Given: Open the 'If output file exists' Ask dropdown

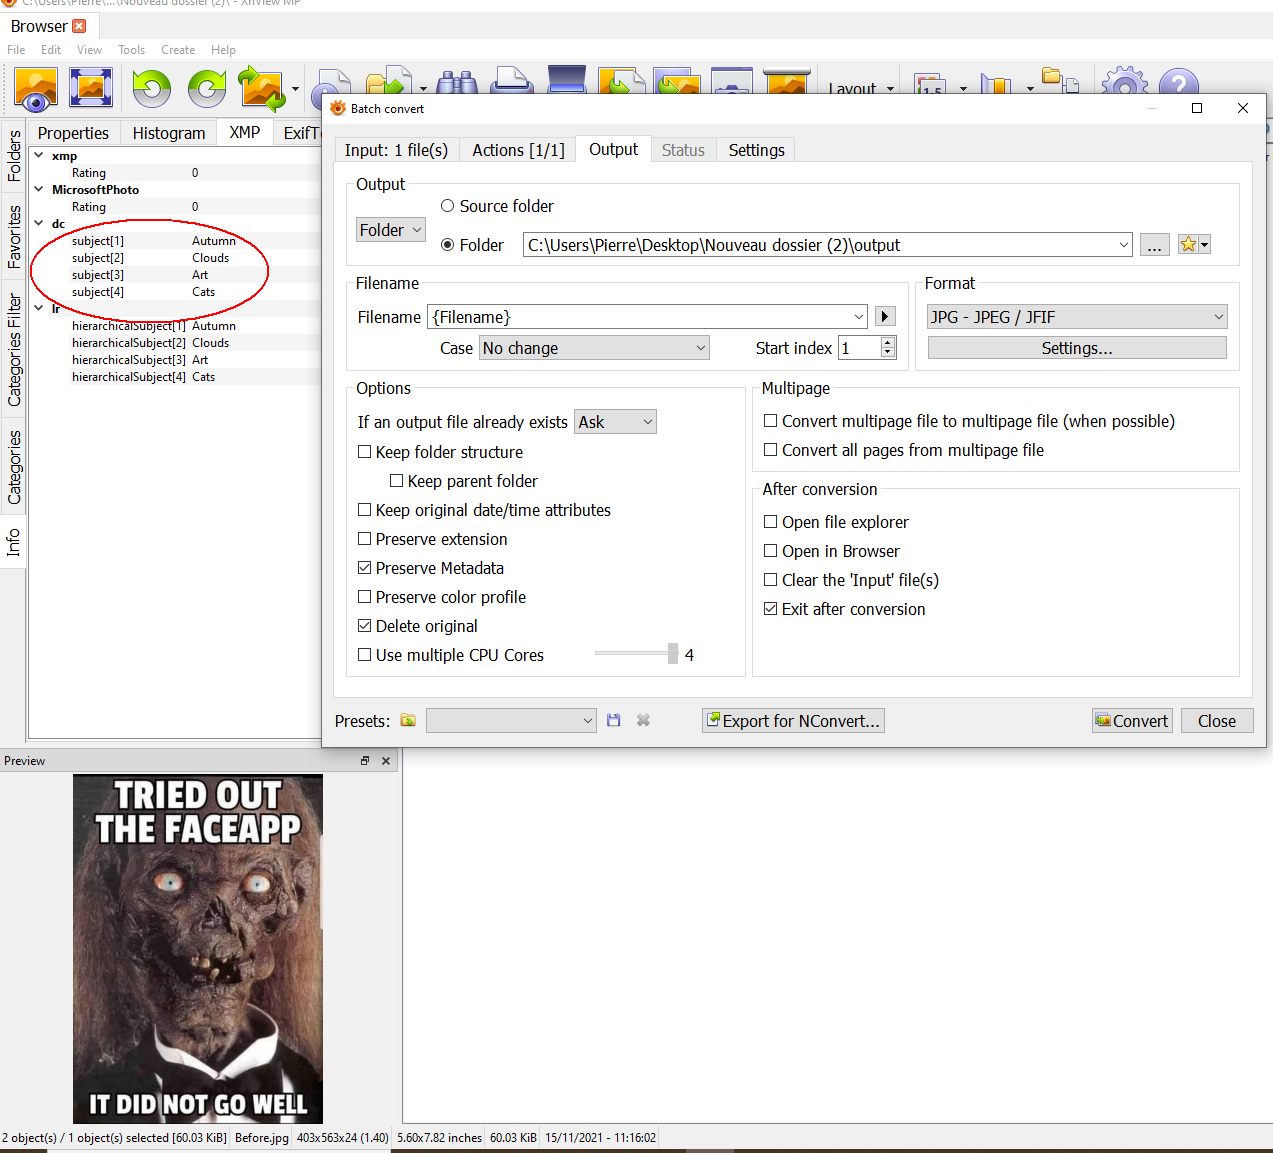Looking at the screenshot, I should (616, 422).
